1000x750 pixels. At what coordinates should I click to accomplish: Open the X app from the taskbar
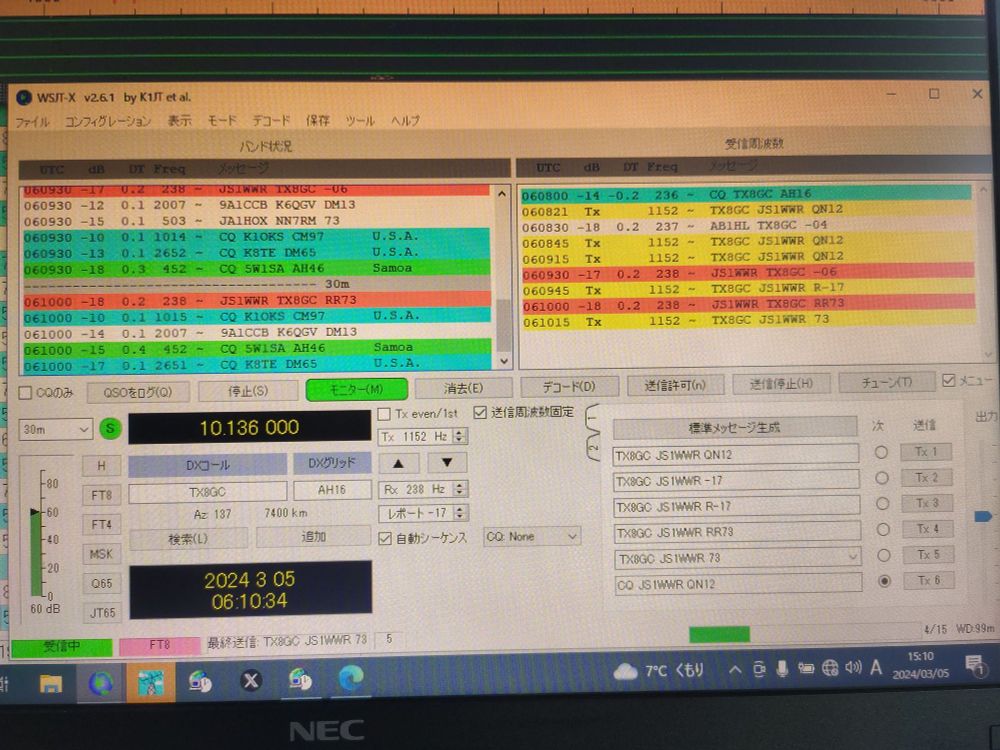(251, 682)
